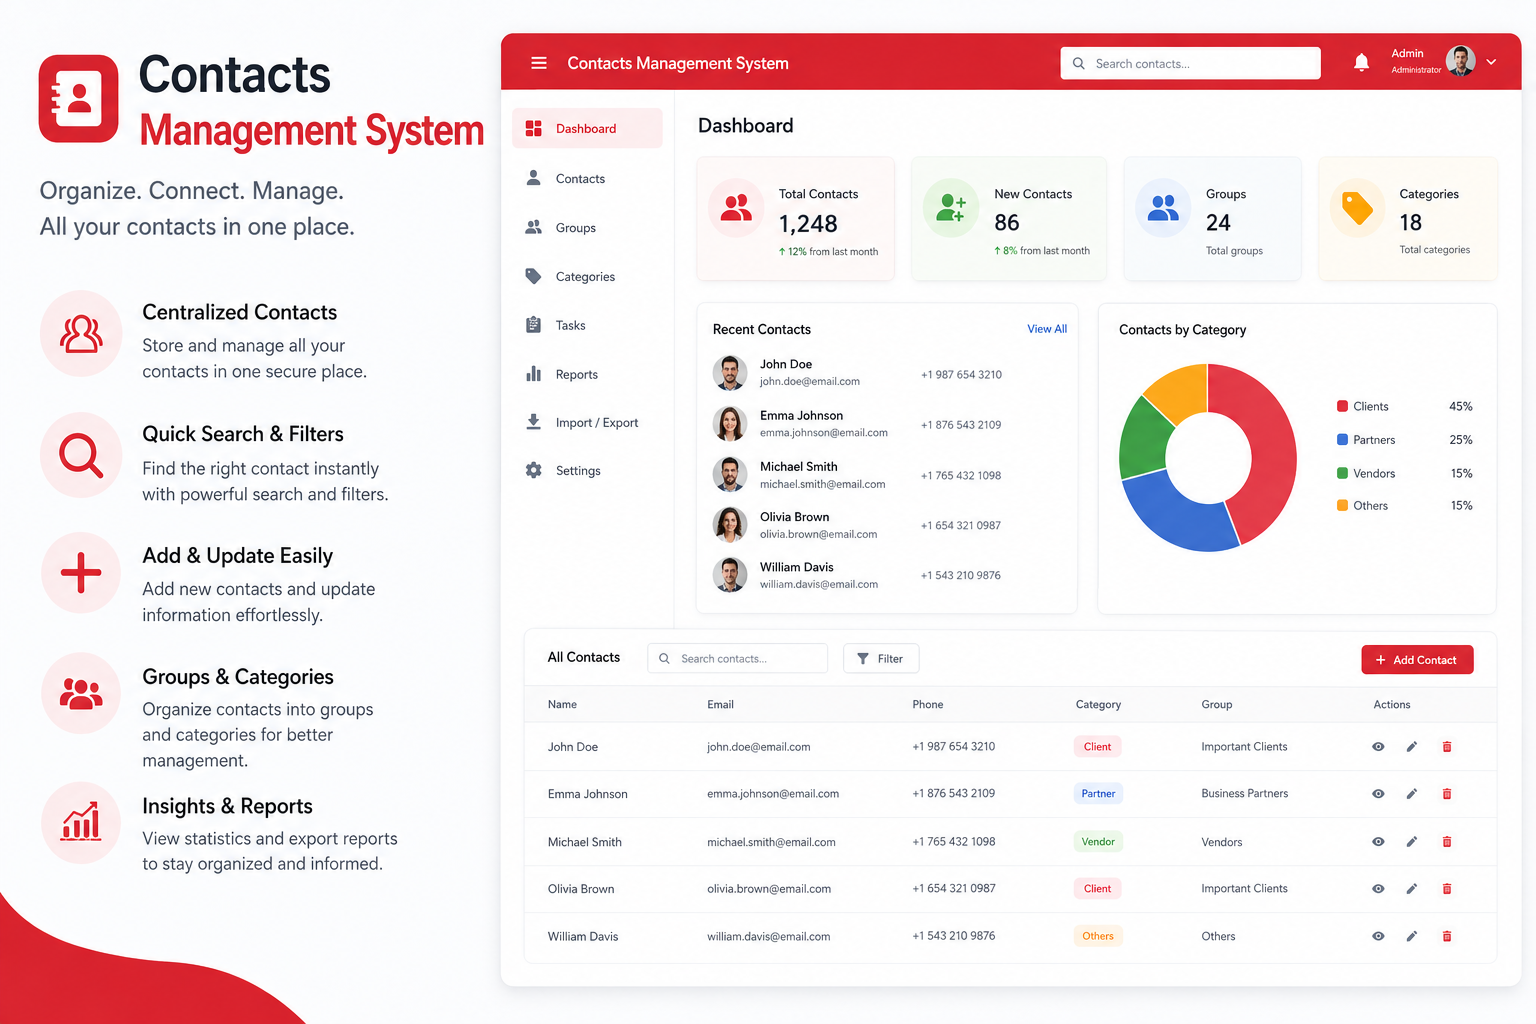Edit Emma Johnson's contact with pencil icon

[1412, 794]
